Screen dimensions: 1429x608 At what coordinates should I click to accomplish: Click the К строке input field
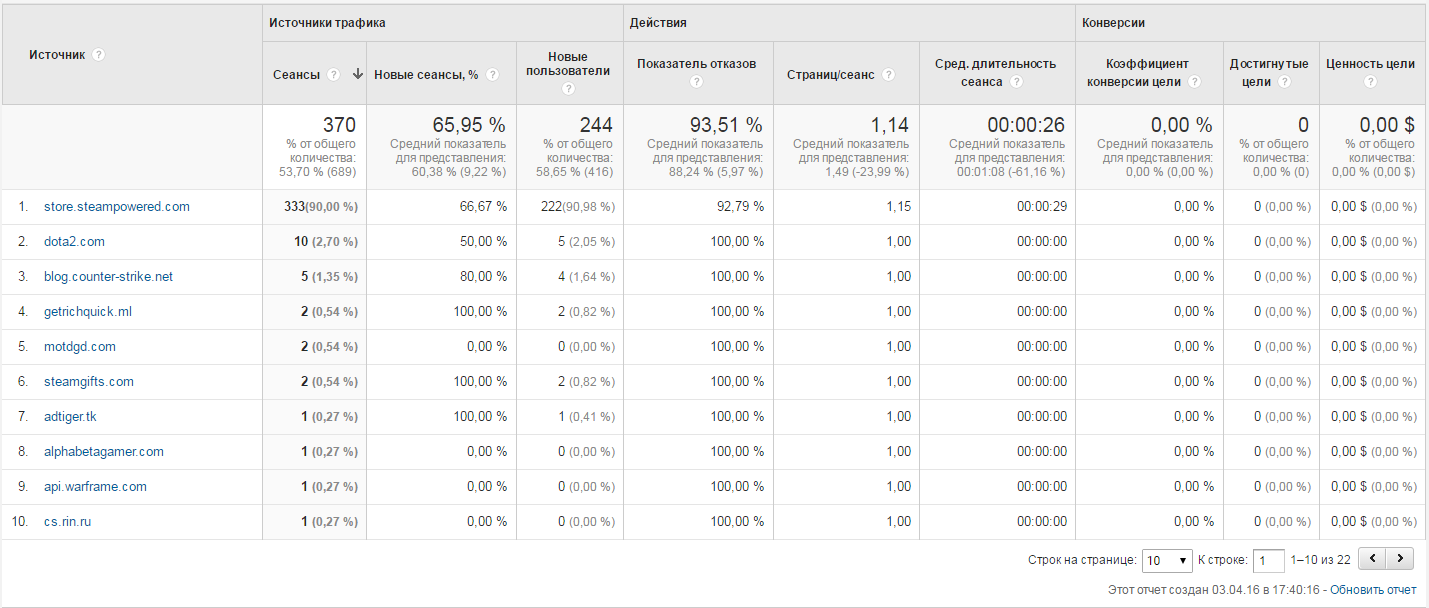pos(1268,560)
